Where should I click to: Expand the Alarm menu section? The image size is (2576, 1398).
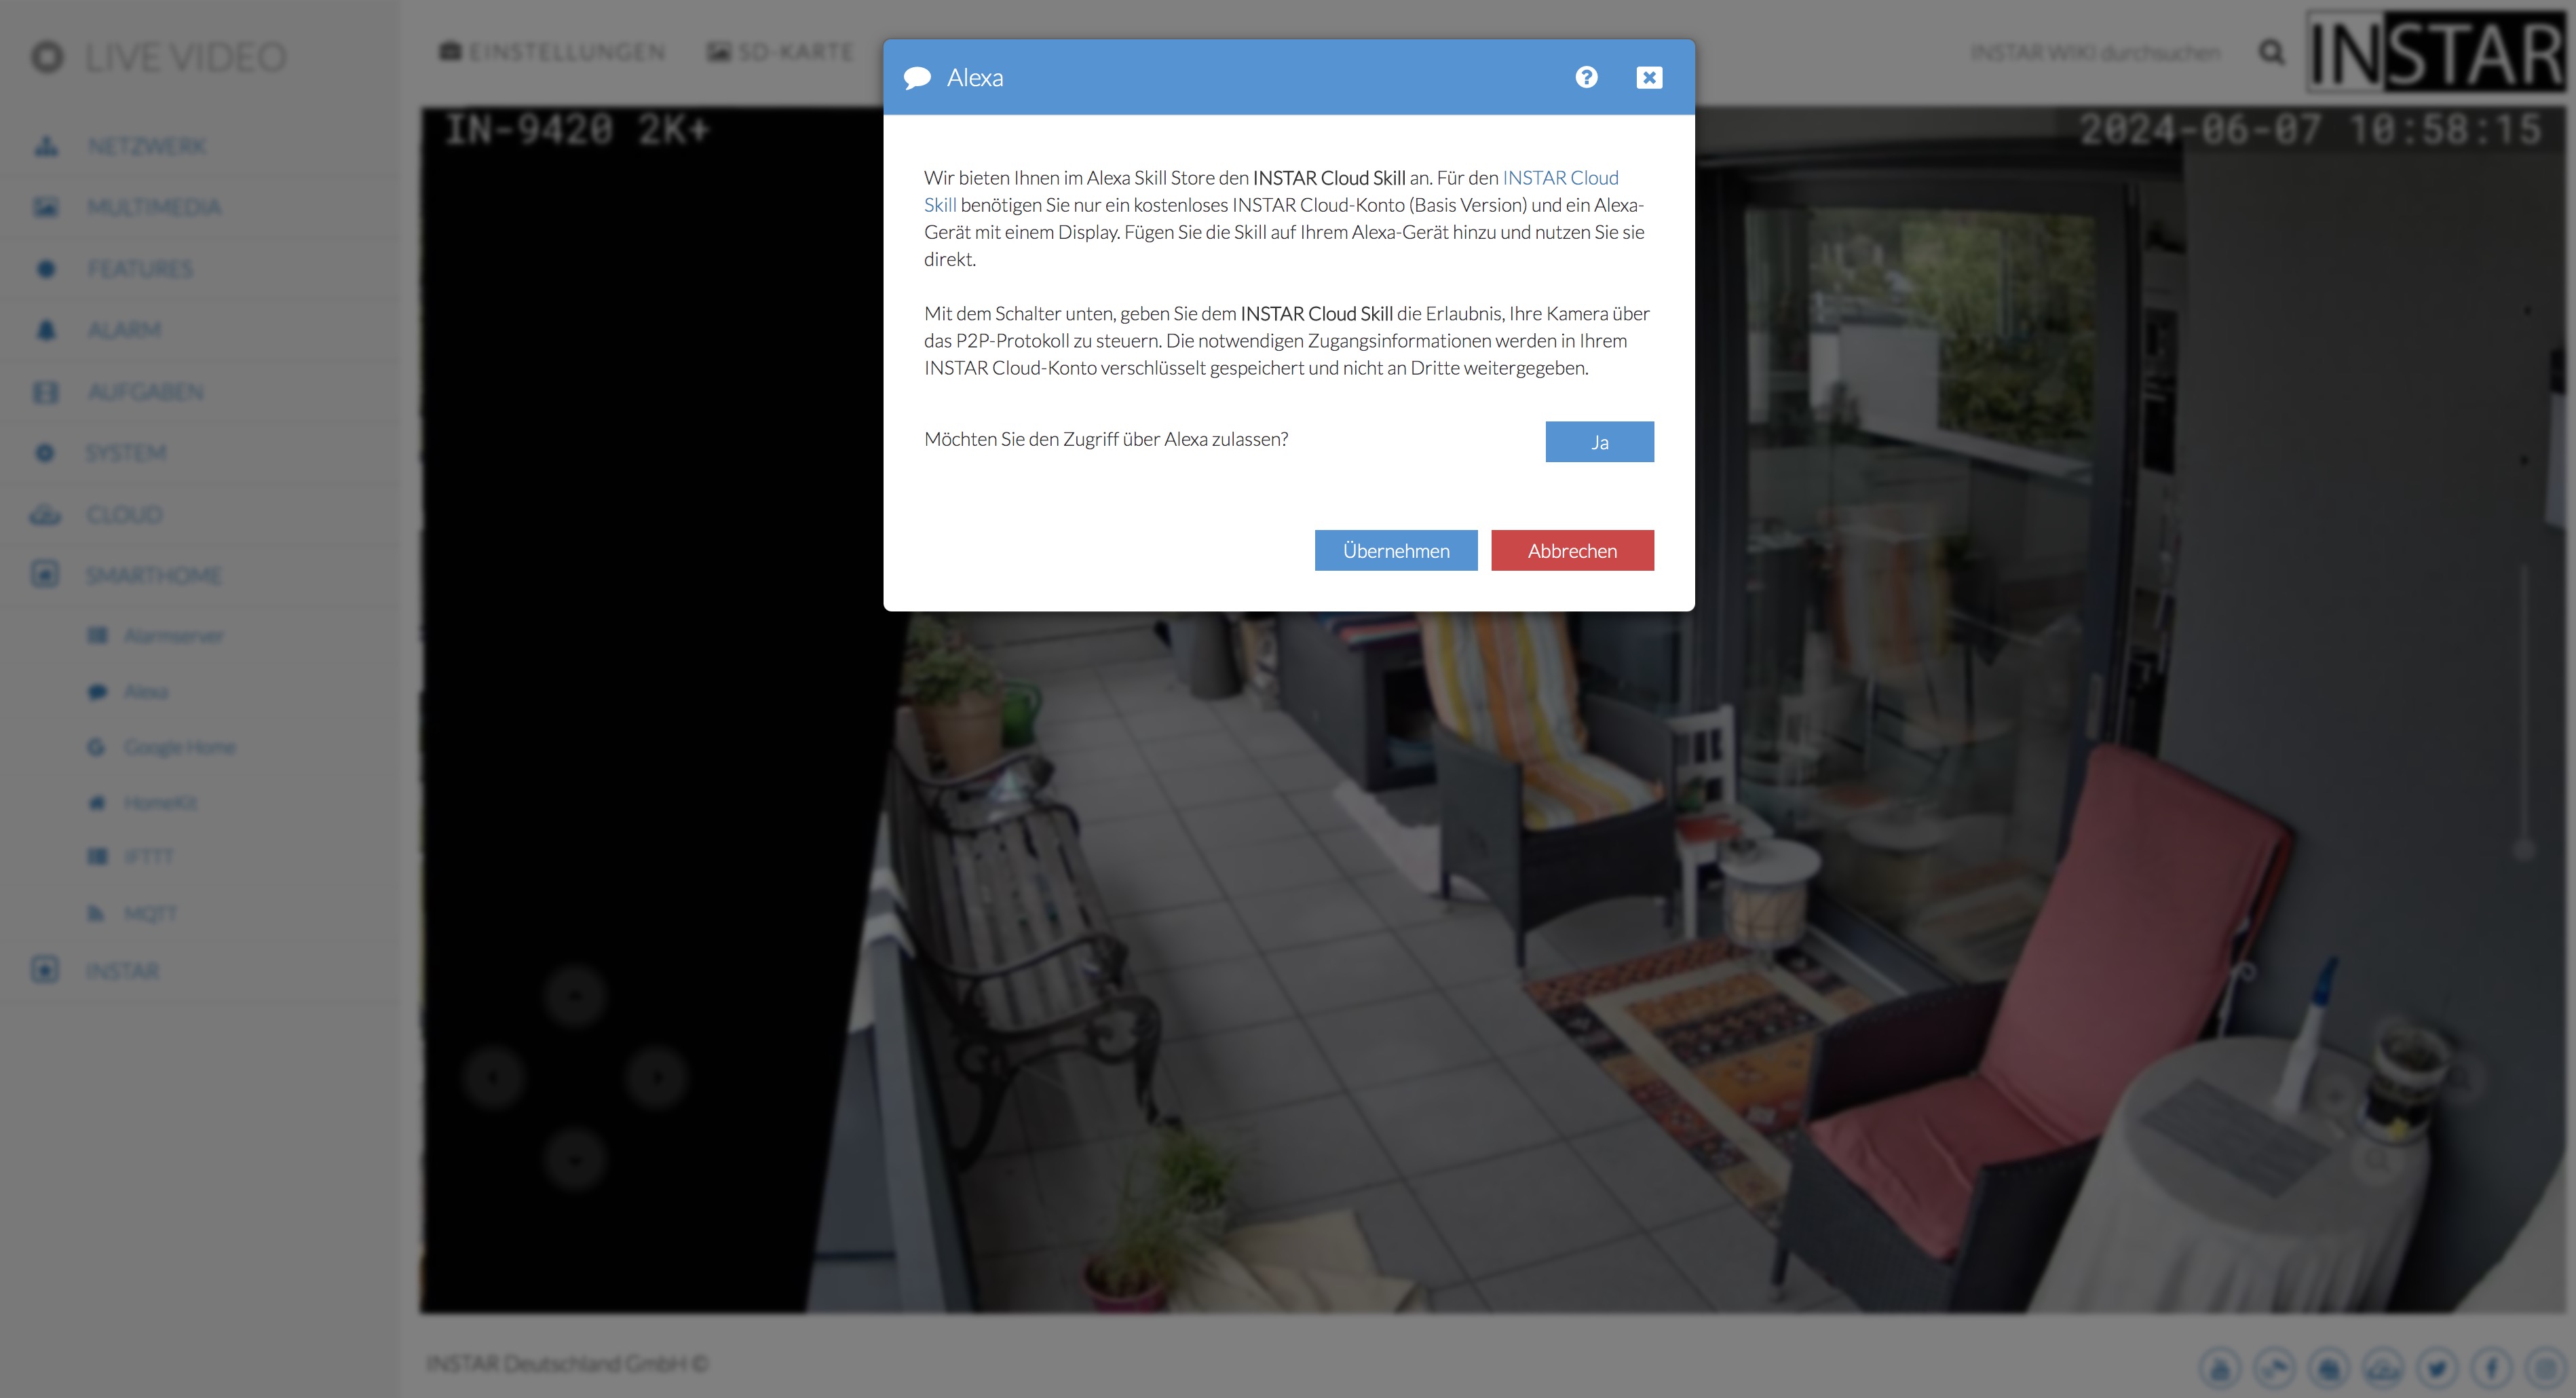pyautogui.click(x=123, y=330)
